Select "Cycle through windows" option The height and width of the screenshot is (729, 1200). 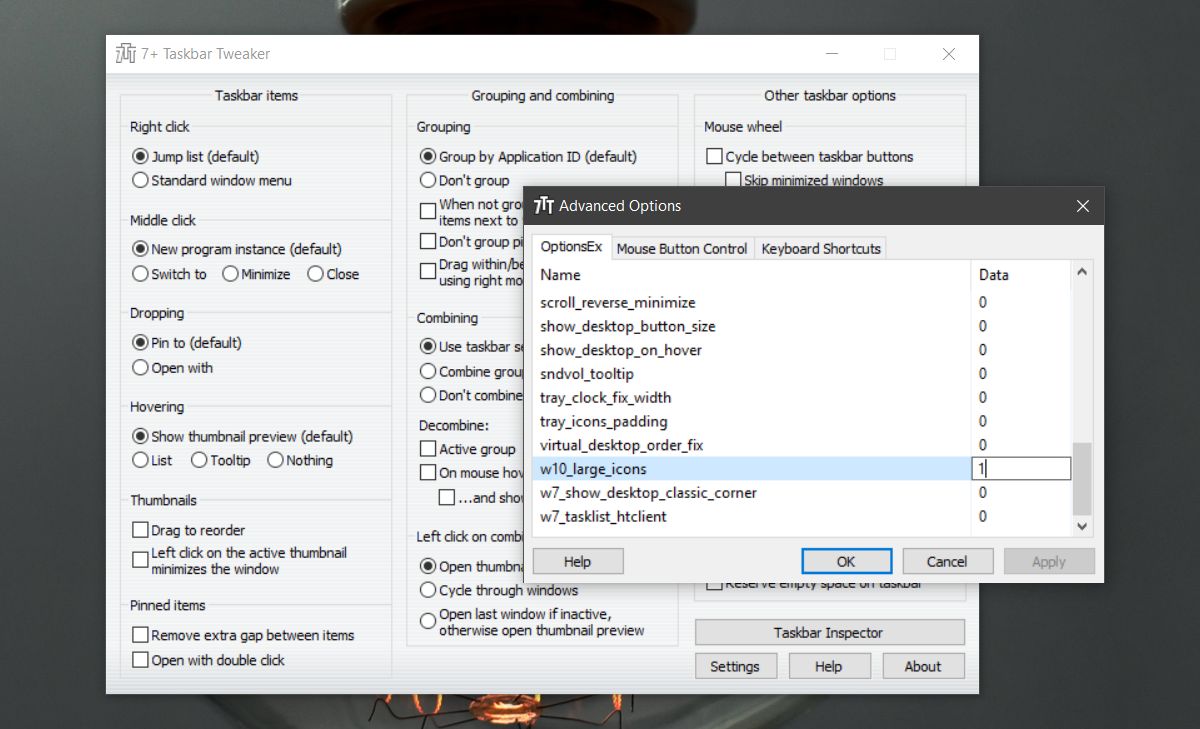click(x=428, y=590)
